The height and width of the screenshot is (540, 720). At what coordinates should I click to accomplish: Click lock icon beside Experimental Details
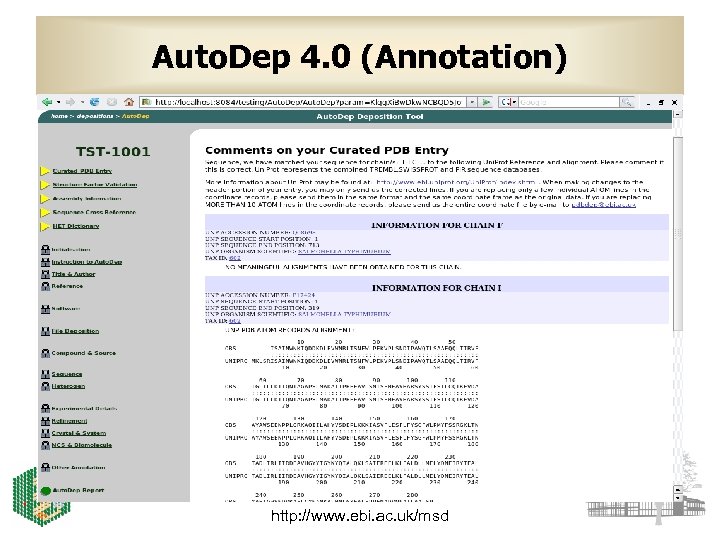coord(45,408)
